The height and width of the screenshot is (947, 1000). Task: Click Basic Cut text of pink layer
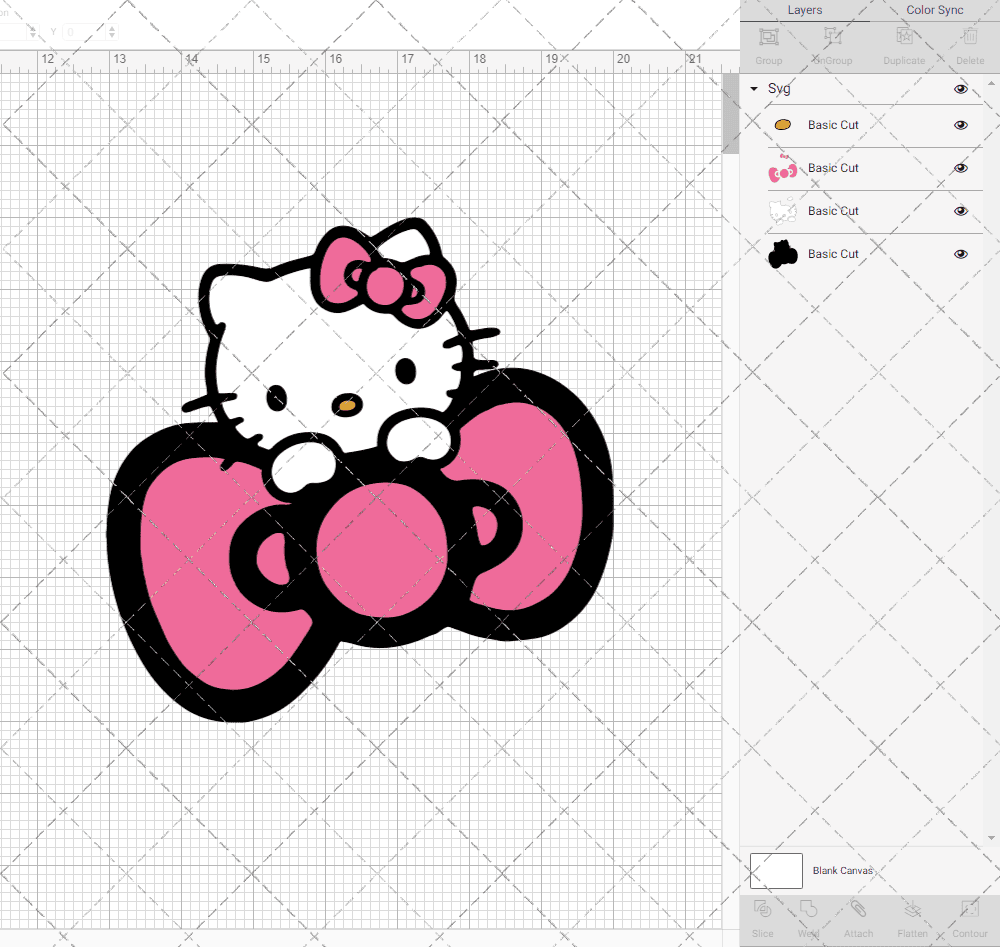click(x=833, y=168)
